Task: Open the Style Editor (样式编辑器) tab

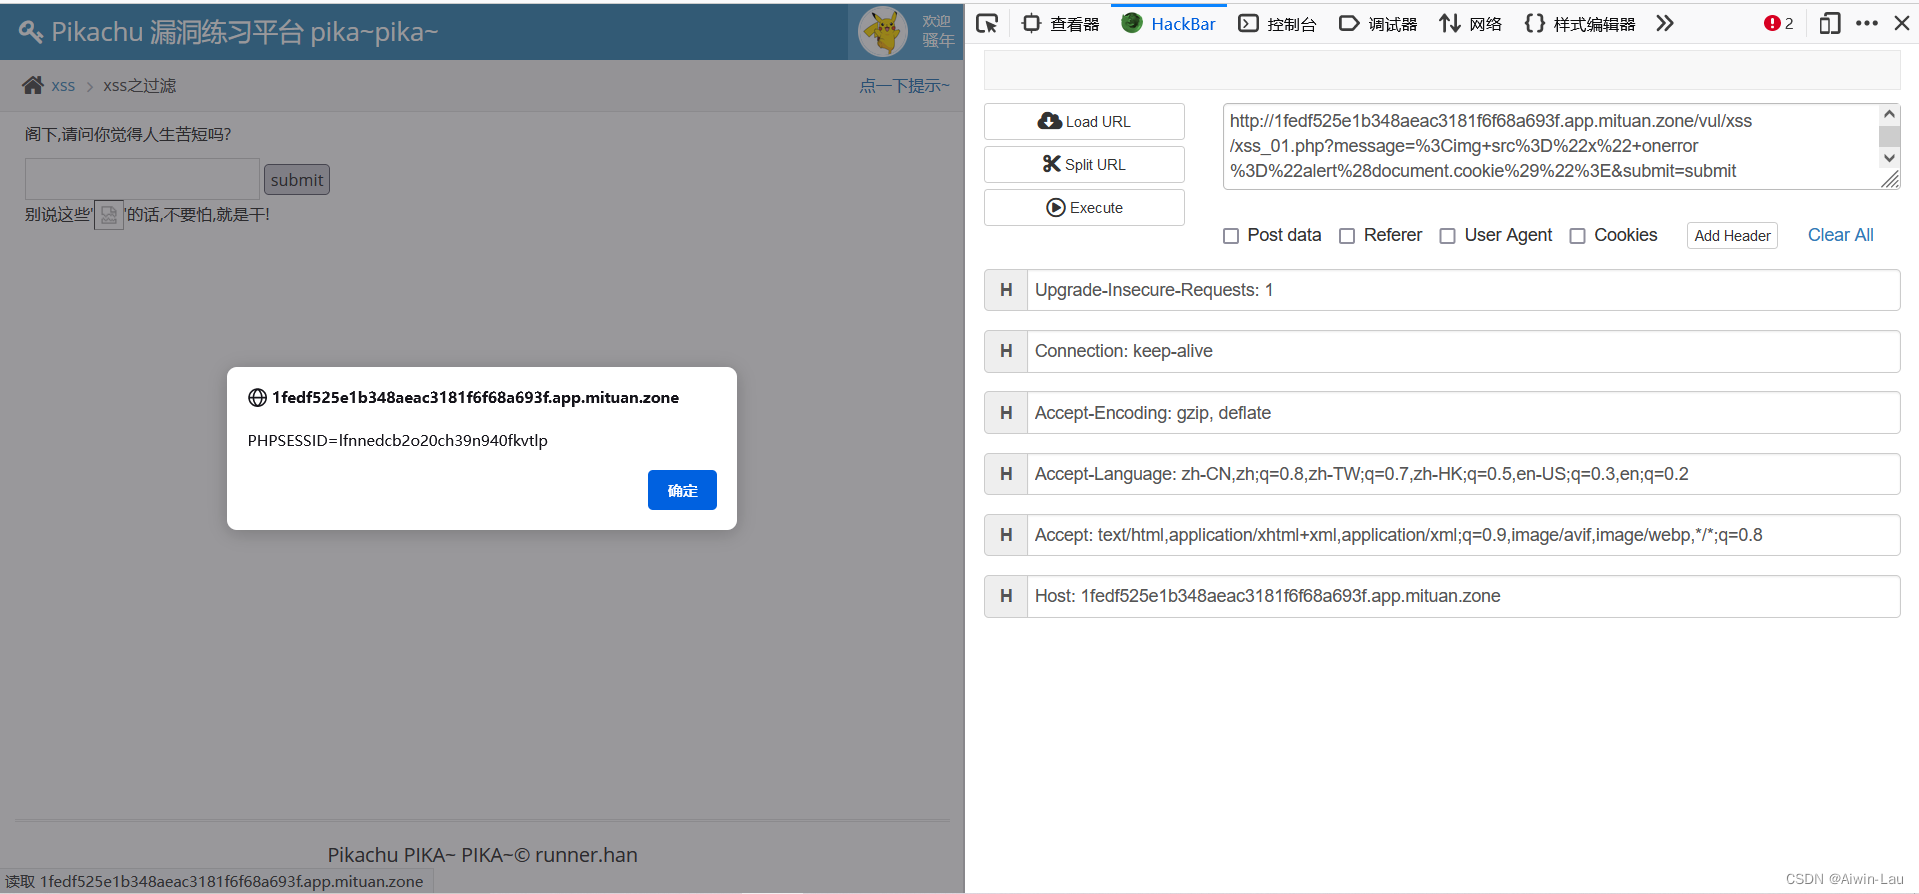Action: (1580, 23)
